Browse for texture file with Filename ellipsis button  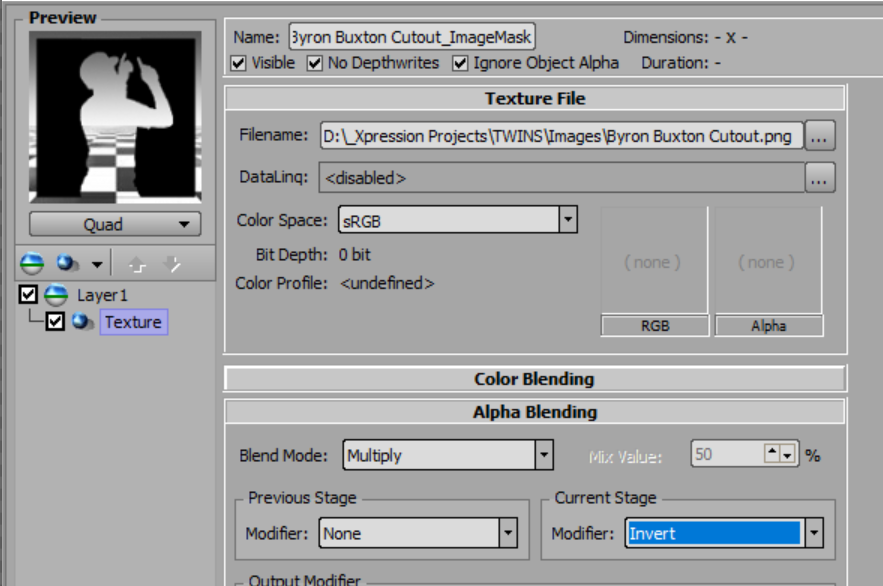(819, 136)
